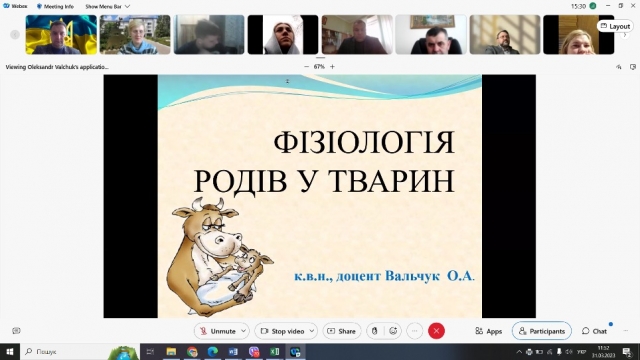This screenshot has height=360, width=640.
Task: Toggle the Participants panel
Action: [542, 331]
